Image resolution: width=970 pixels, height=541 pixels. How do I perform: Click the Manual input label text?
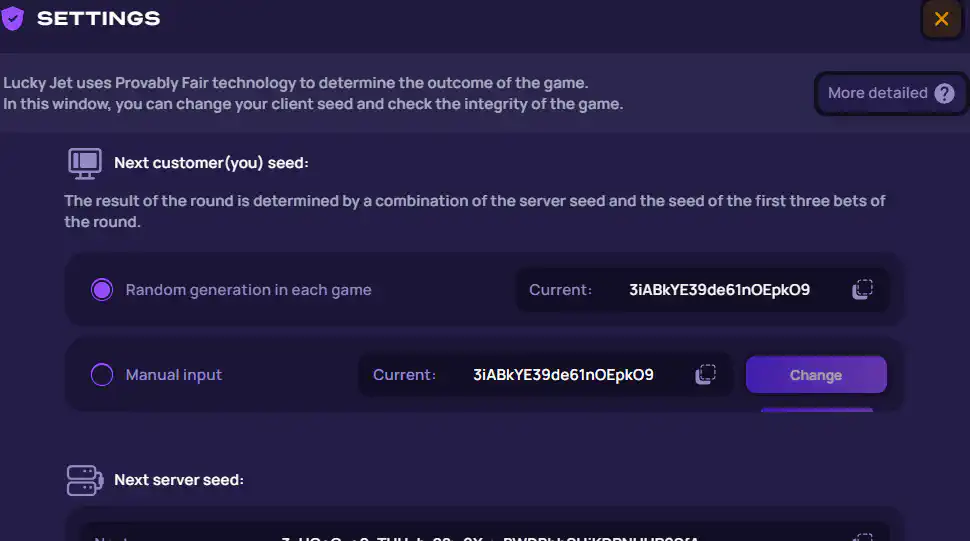[174, 375]
